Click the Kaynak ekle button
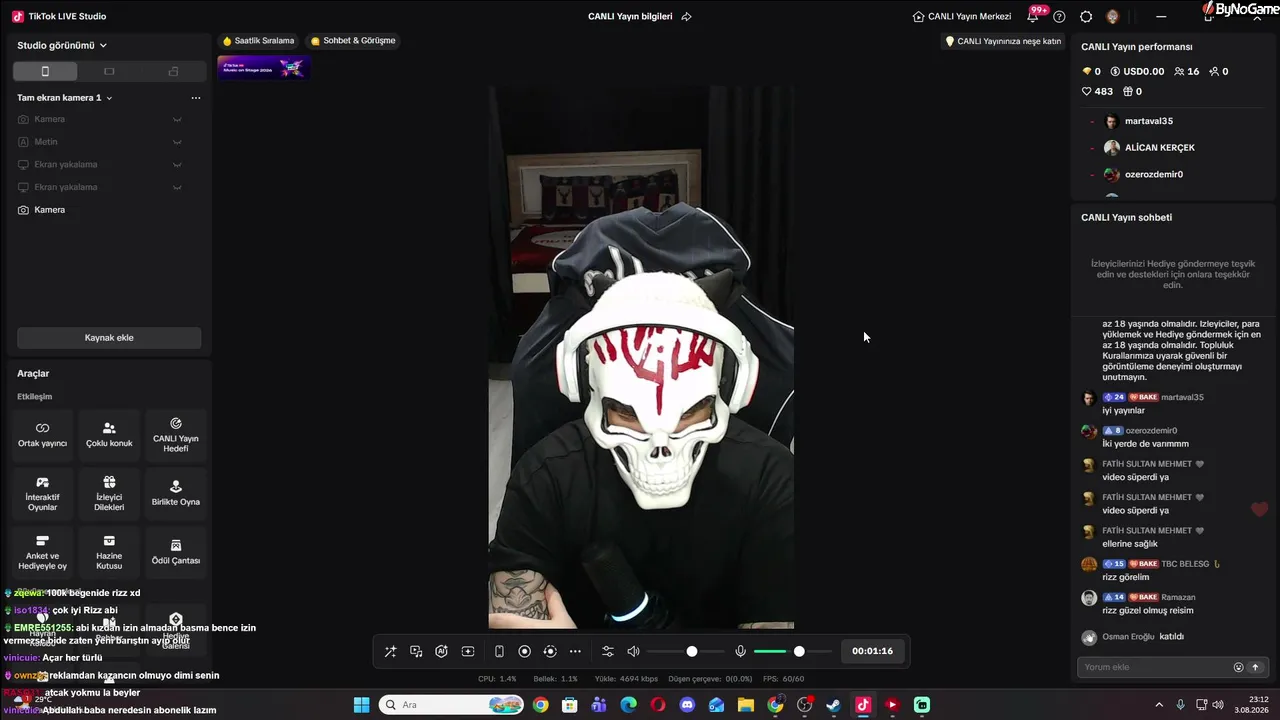 (109, 338)
